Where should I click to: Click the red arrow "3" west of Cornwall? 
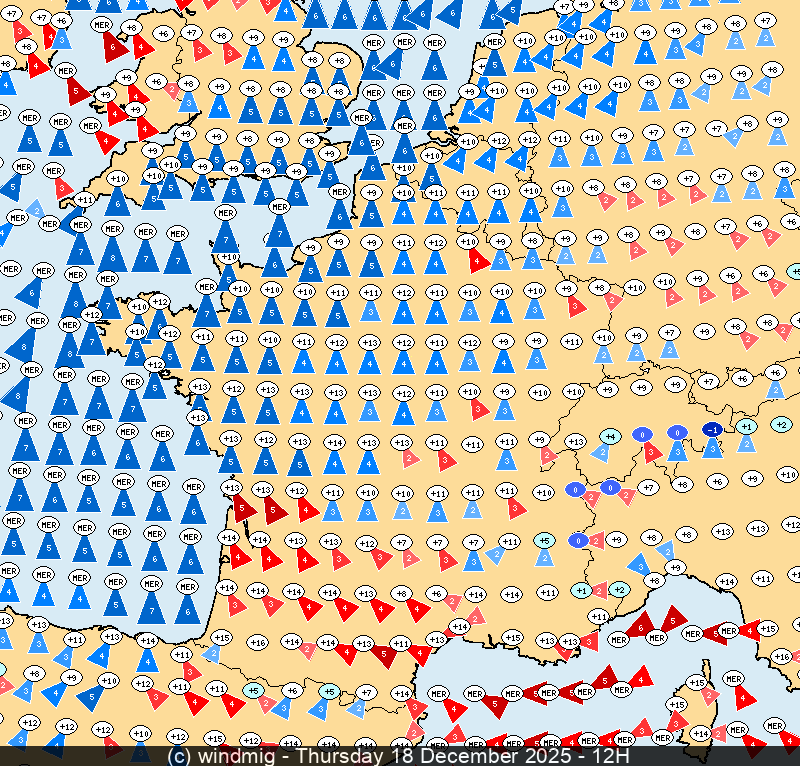point(64,187)
